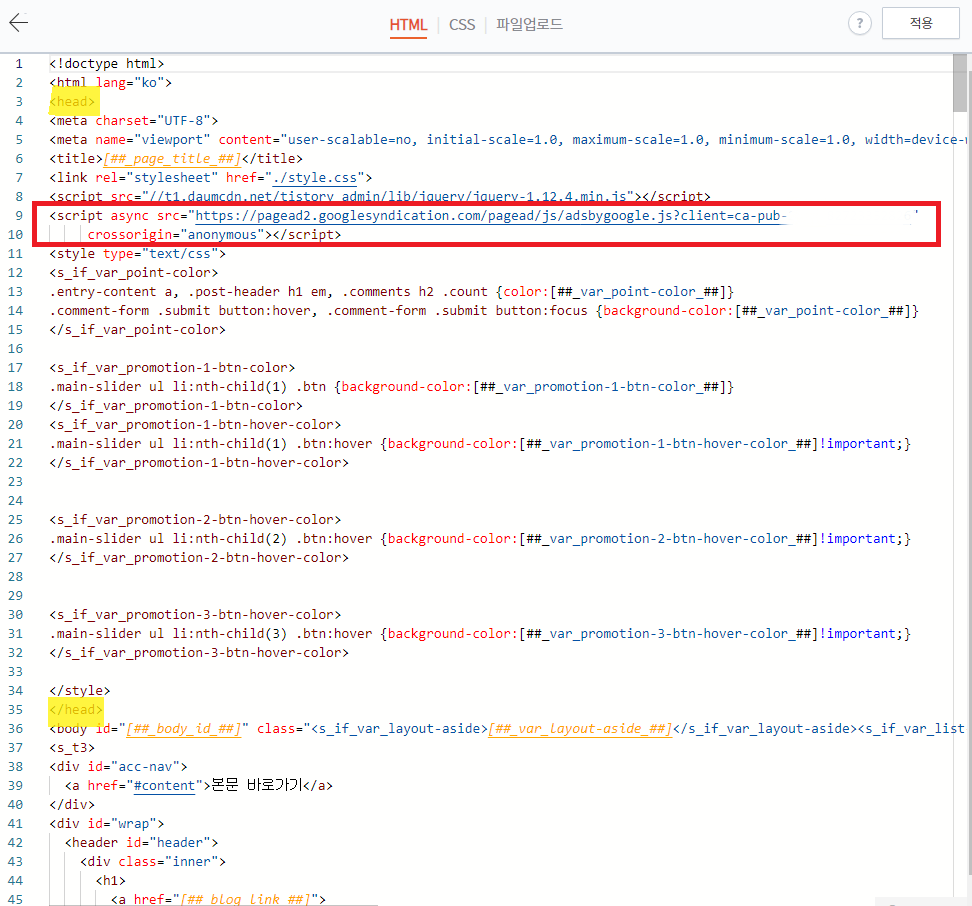This screenshot has width=972, height=906.
Task: Click the .entry-content a selector line
Action: 392,292
